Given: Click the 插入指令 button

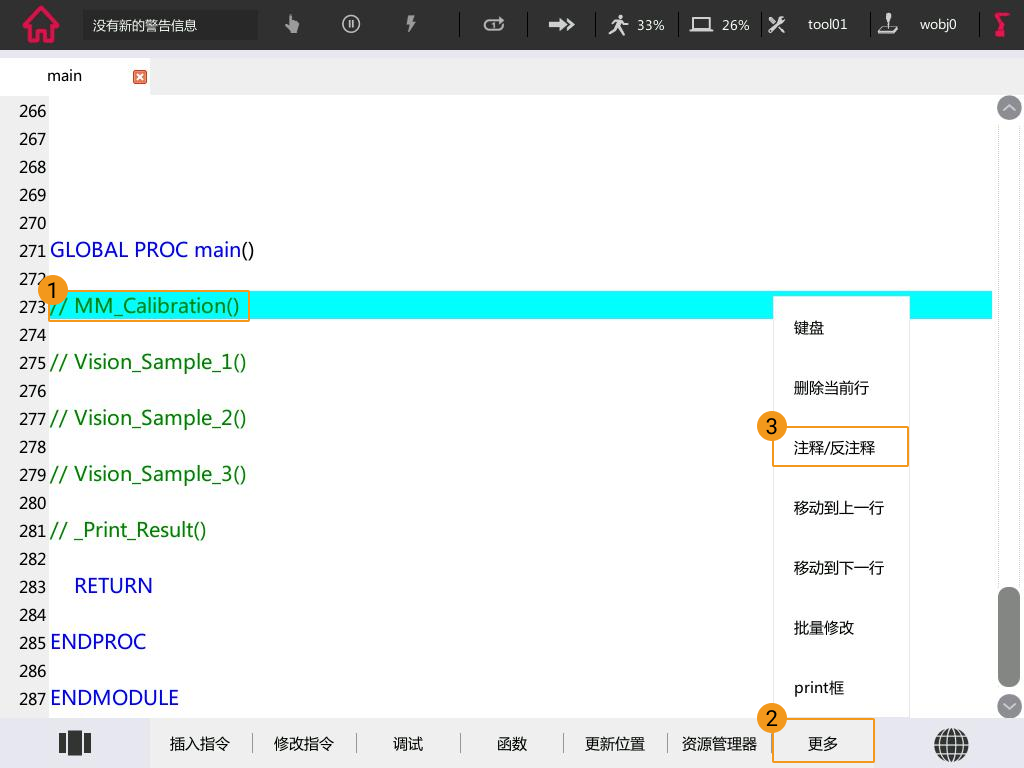Looking at the screenshot, I should click(200, 743).
